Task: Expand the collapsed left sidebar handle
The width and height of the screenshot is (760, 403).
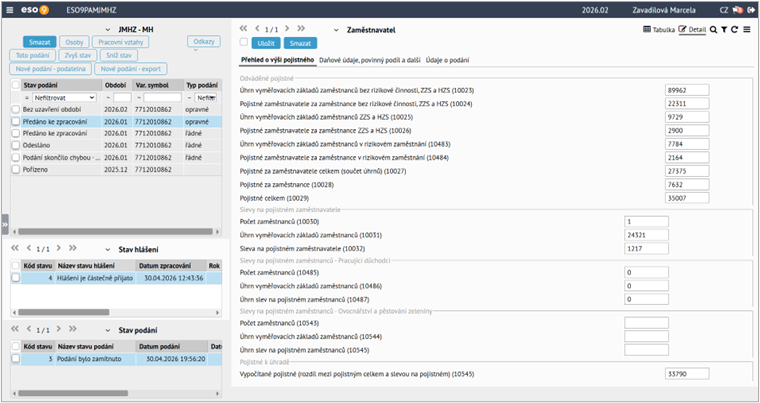Action: (x=5, y=225)
